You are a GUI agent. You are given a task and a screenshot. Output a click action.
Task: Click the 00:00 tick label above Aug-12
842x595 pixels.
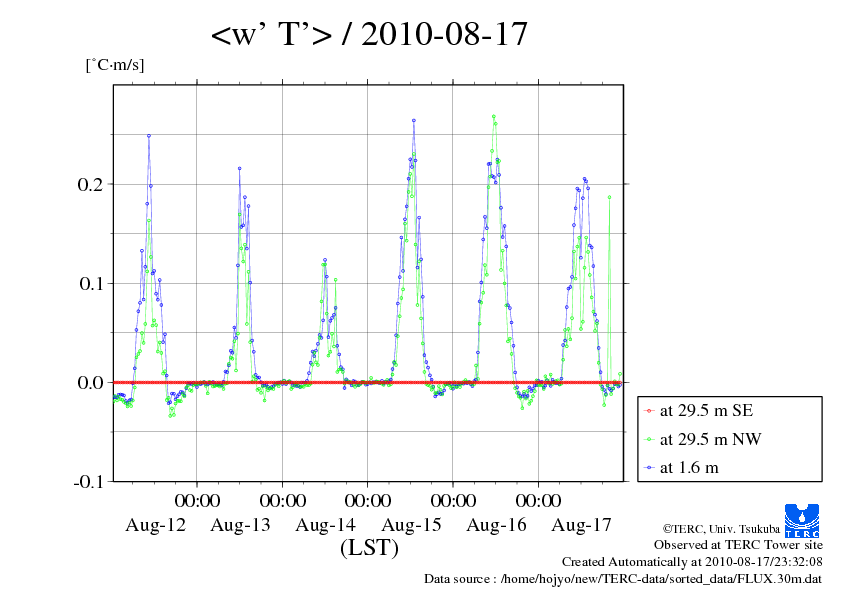click(x=197, y=500)
